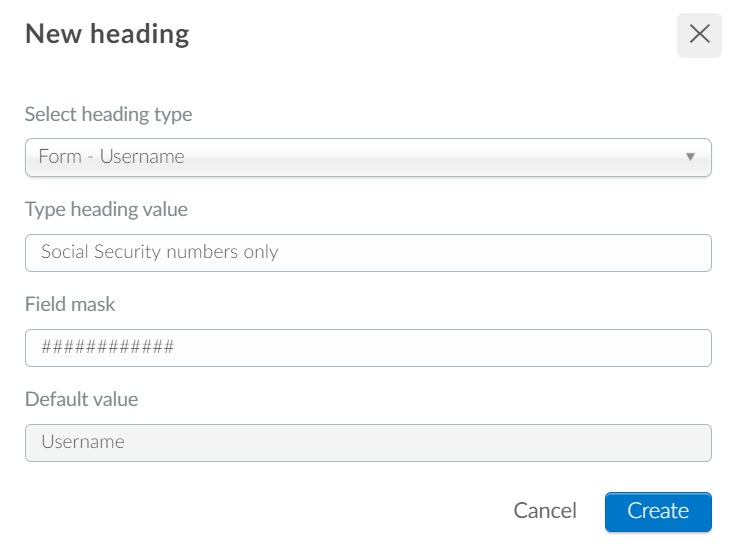Select the Default value Username field

click(368, 443)
